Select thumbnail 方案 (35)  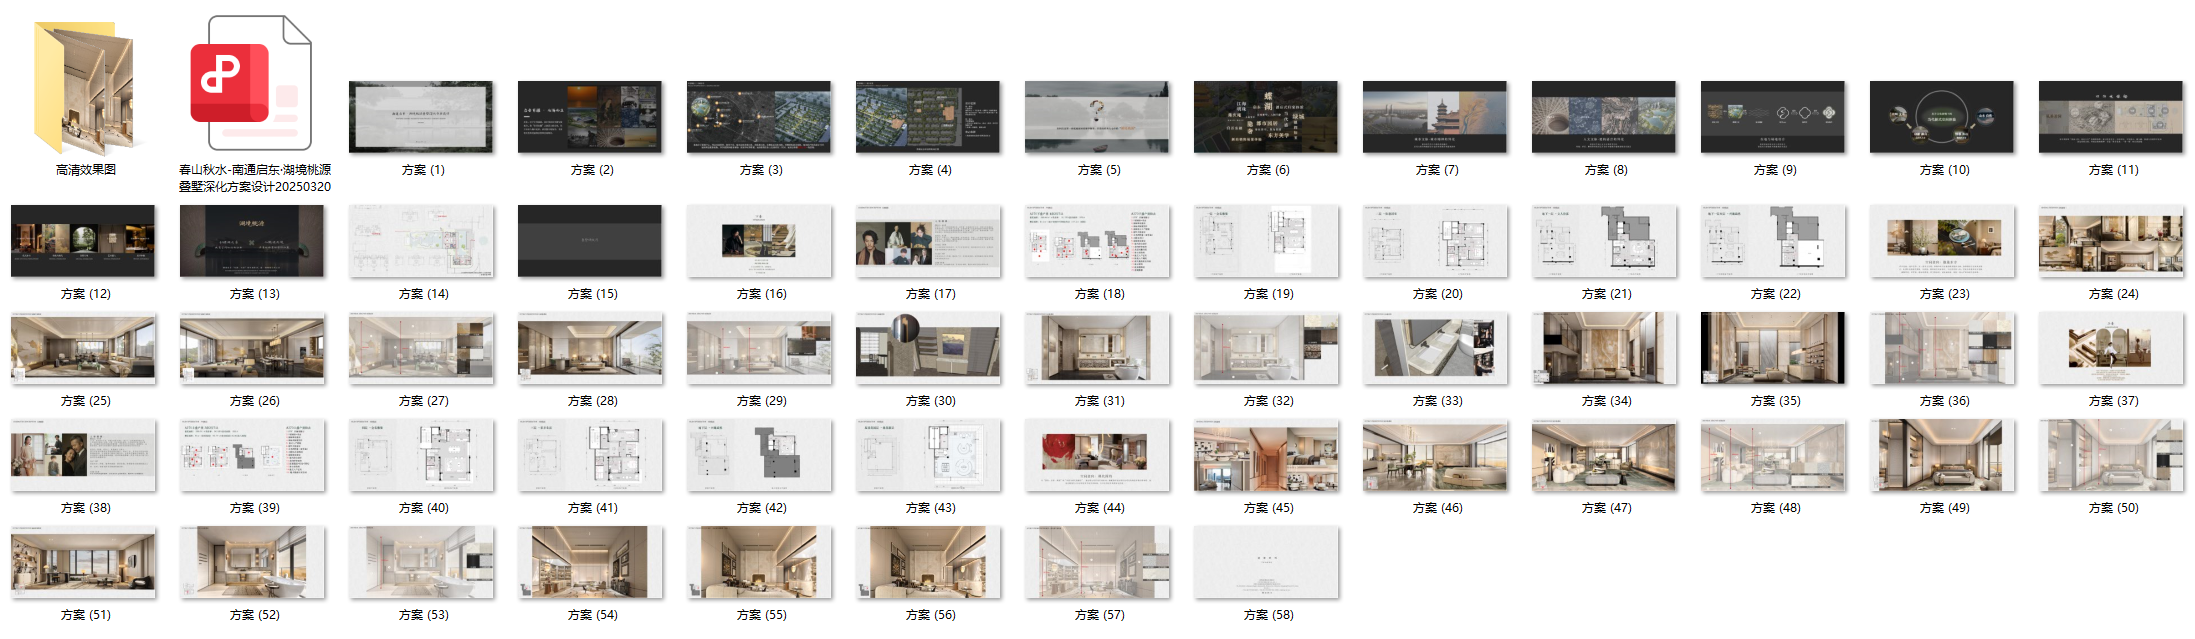coord(1773,348)
